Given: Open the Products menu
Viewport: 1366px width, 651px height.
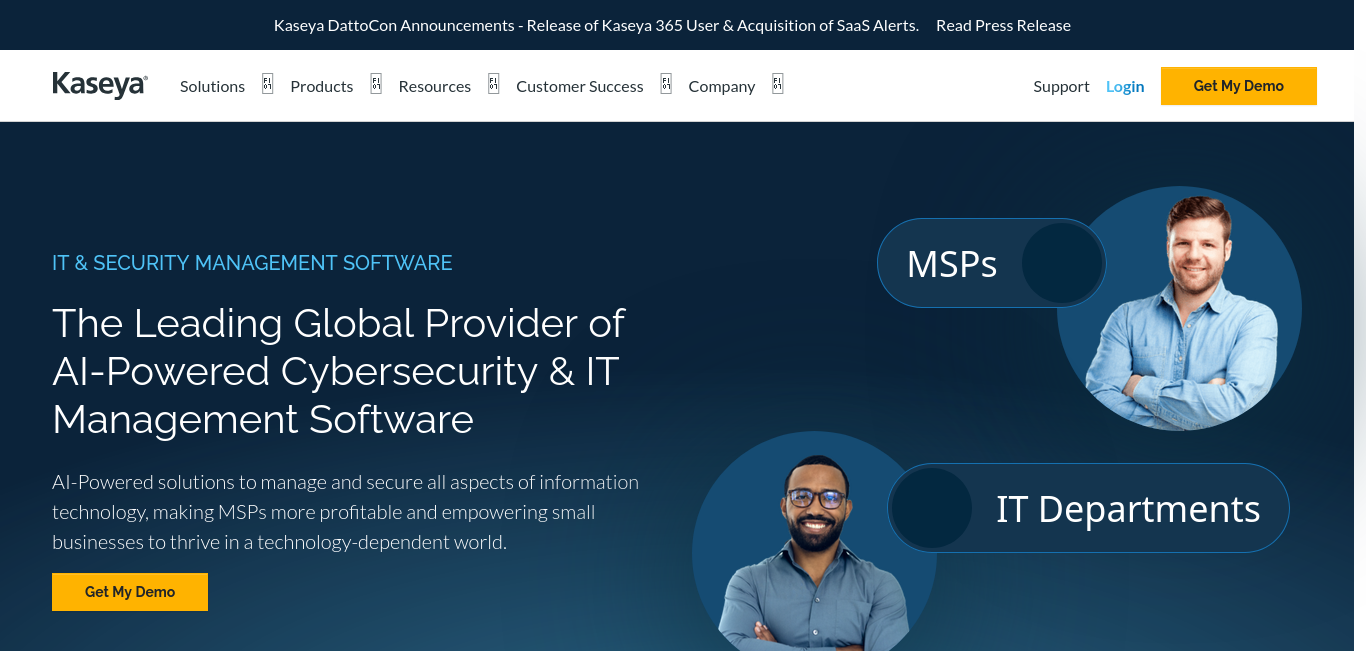Looking at the screenshot, I should [322, 86].
